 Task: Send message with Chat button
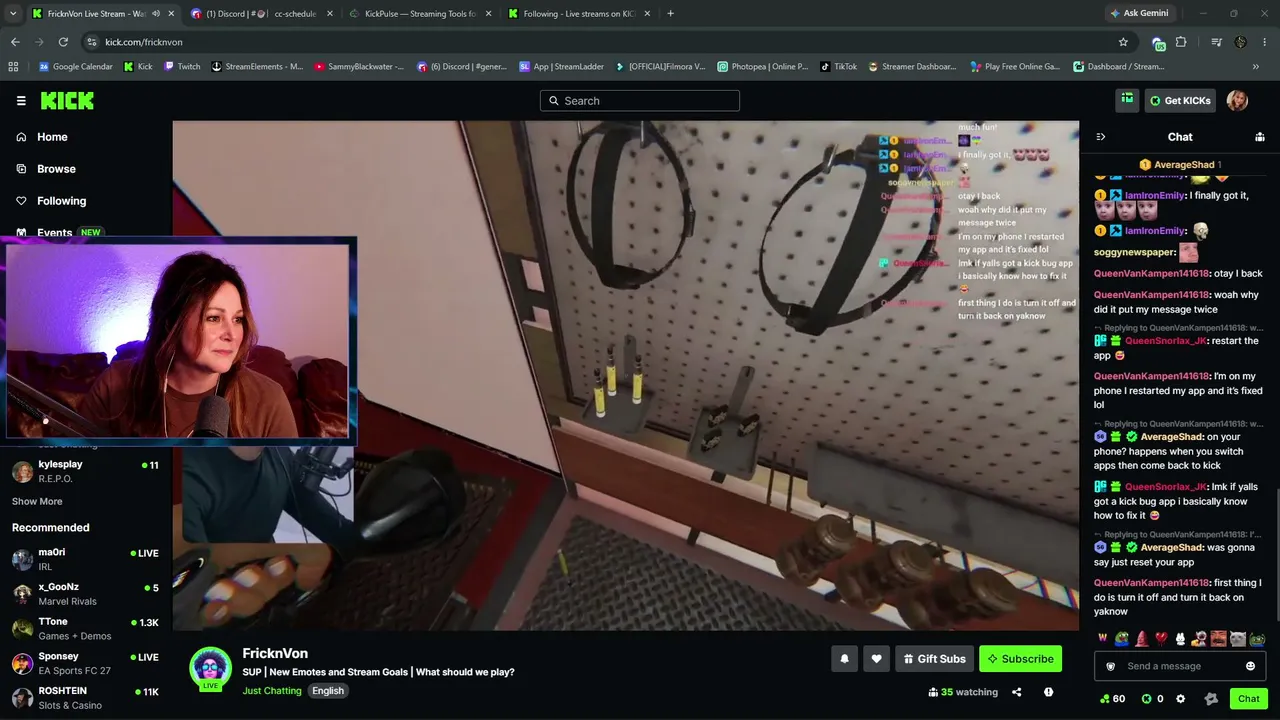(x=1248, y=699)
